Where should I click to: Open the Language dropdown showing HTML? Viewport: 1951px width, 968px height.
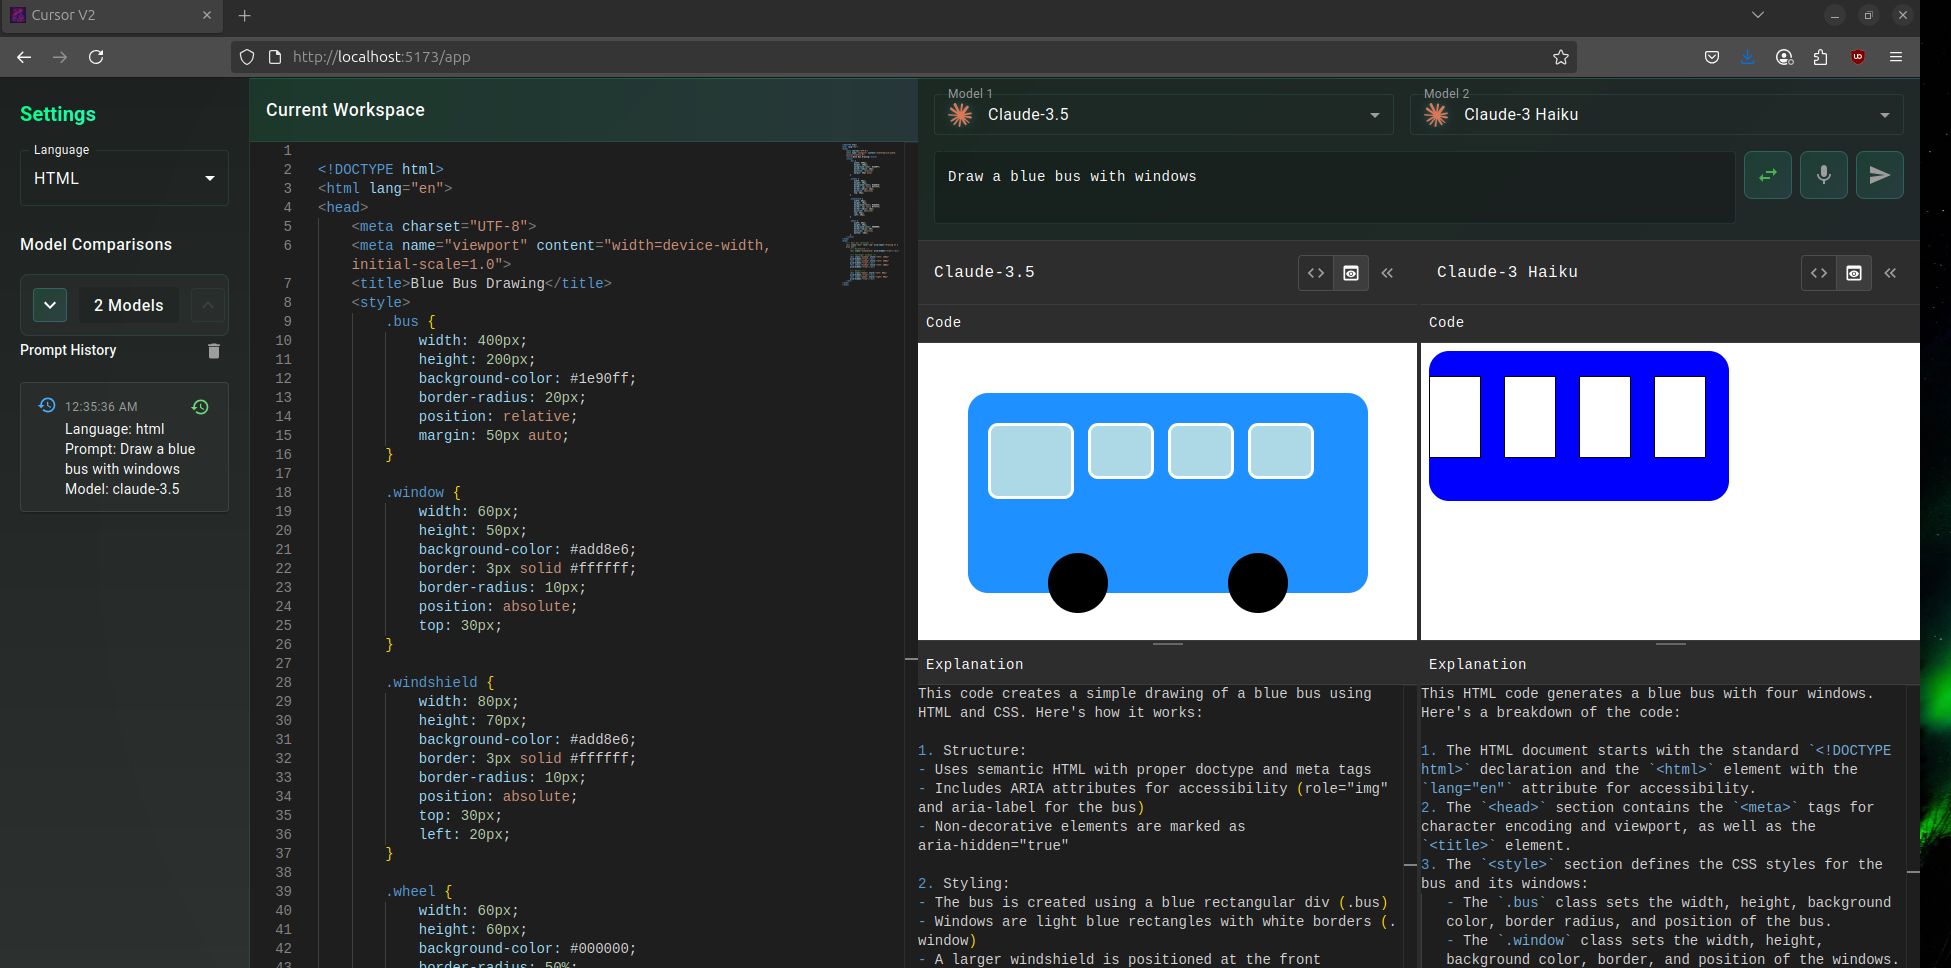[124, 178]
